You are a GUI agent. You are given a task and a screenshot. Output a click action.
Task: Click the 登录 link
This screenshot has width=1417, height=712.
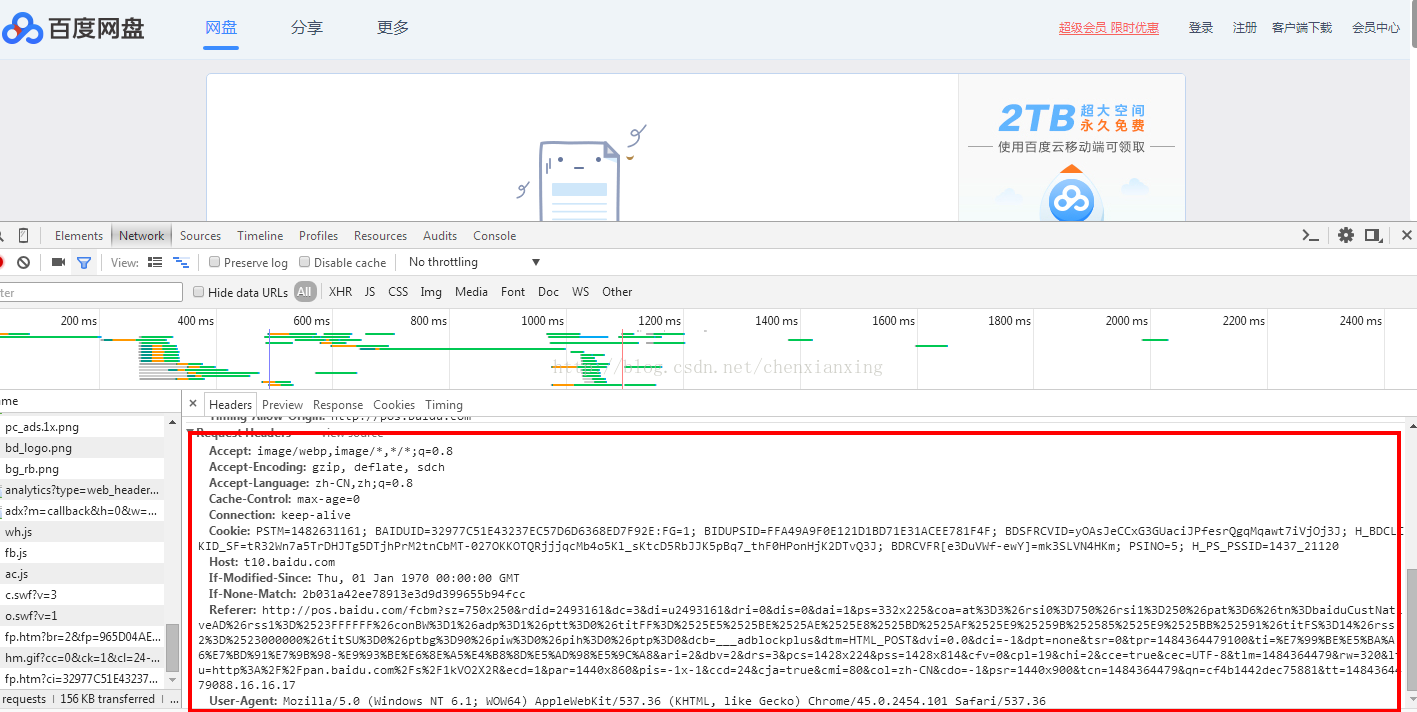coord(1201,28)
